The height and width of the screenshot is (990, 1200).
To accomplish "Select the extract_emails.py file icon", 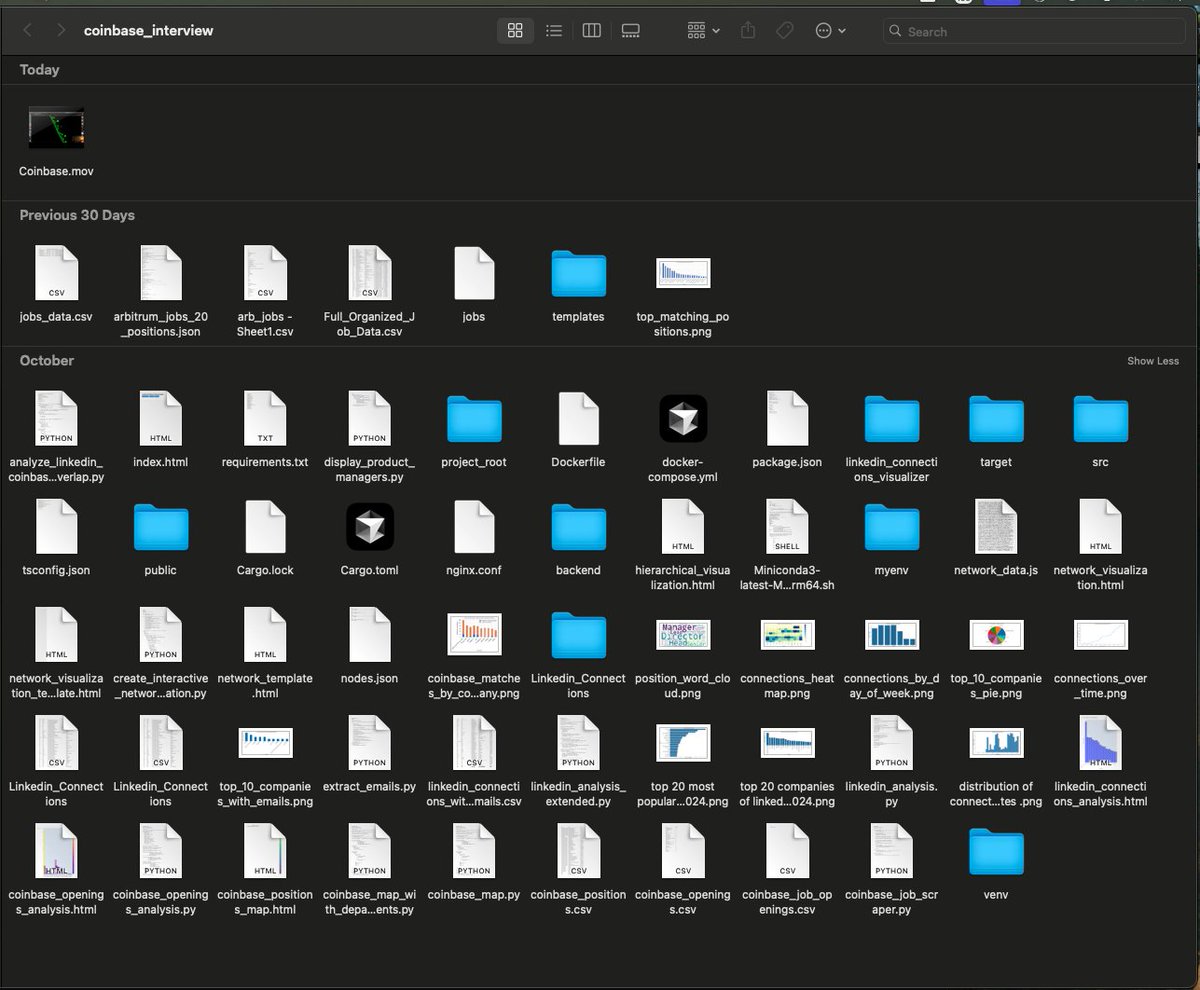I will (x=369, y=742).
